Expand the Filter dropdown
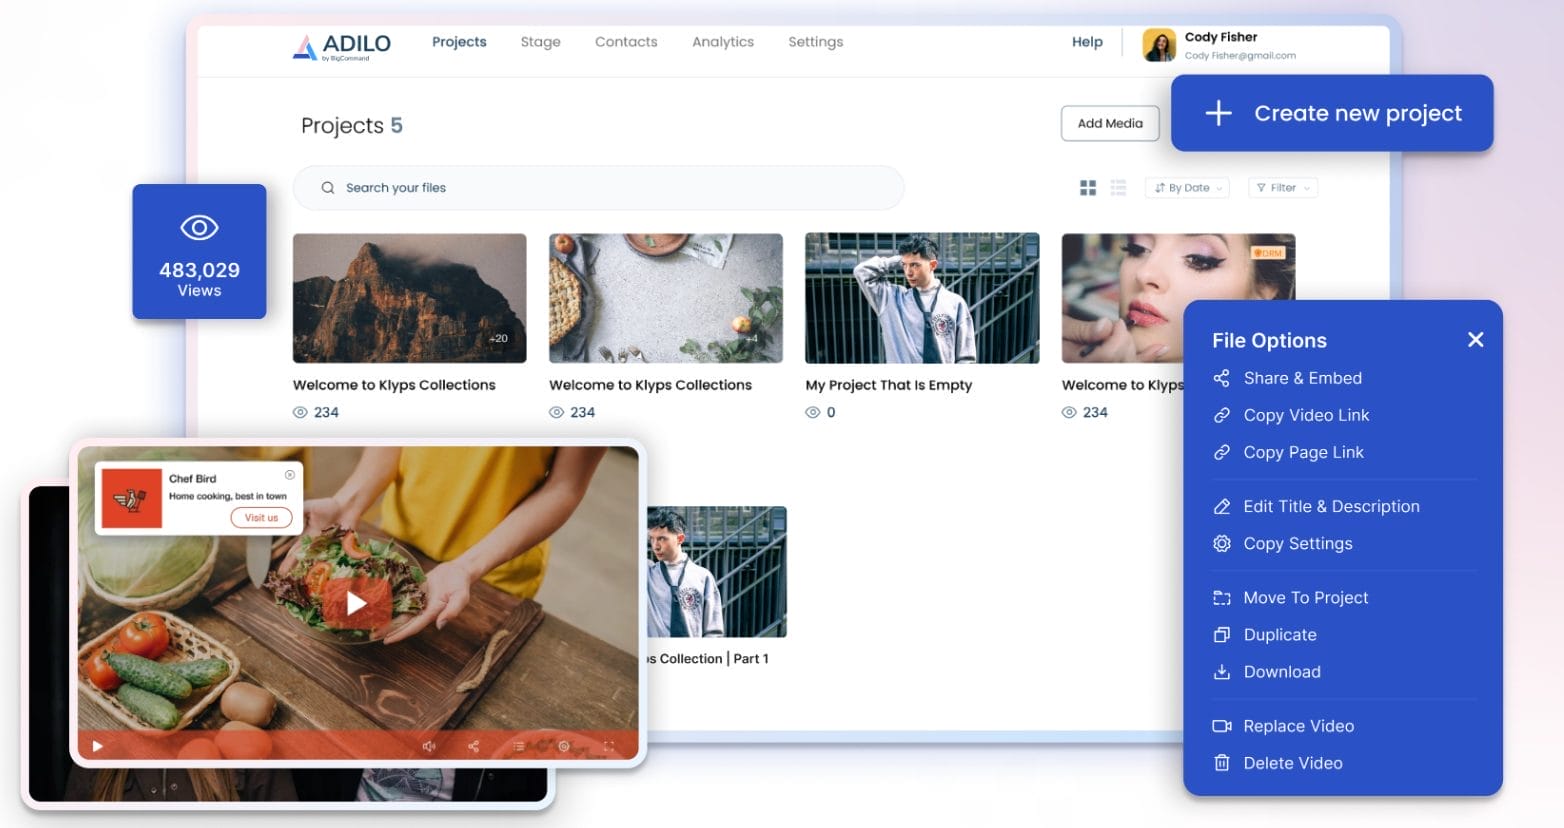The width and height of the screenshot is (1564, 828). [1282, 187]
